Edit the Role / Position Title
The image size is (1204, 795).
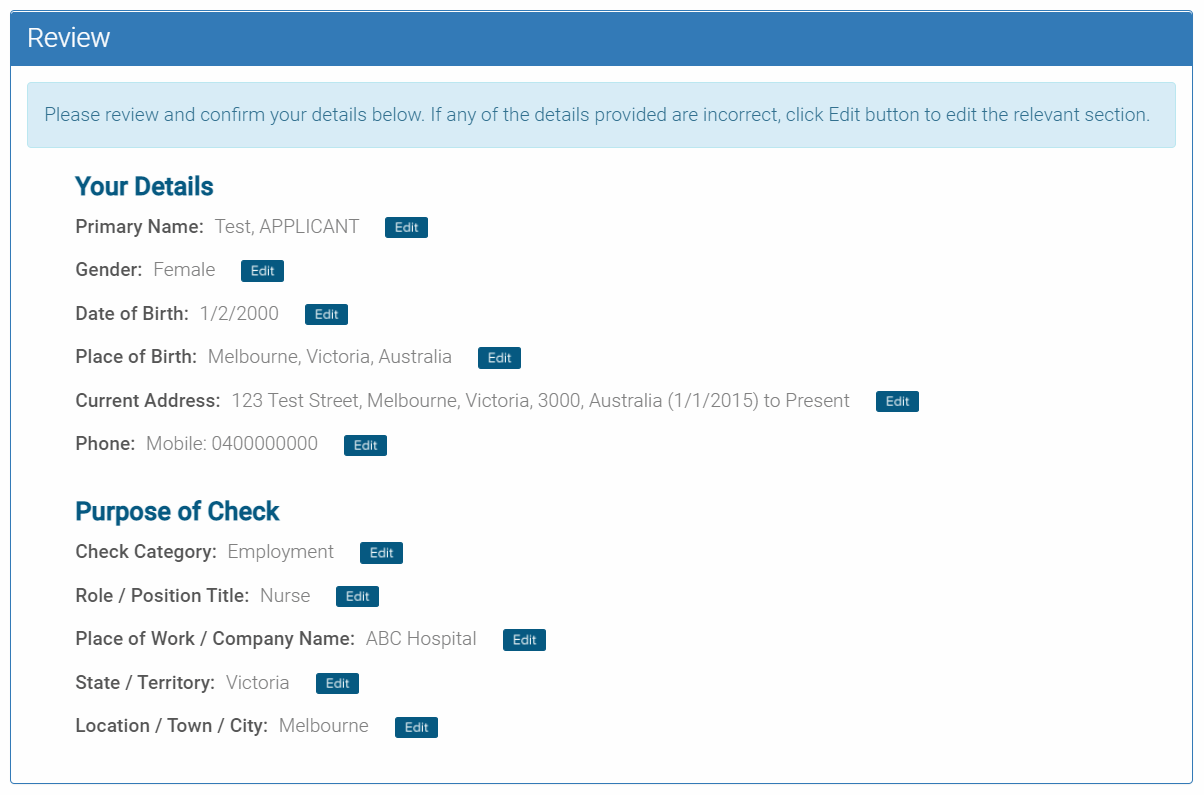[x=357, y=596]
